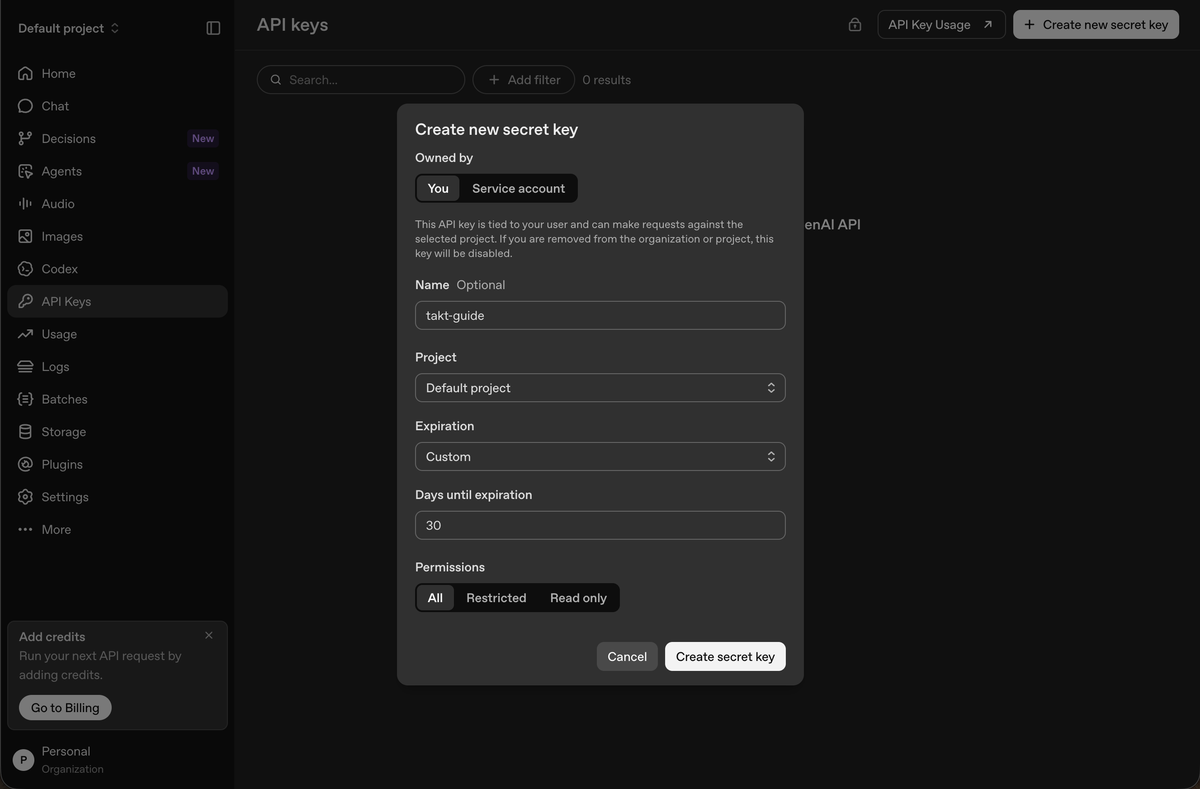
Task: Set permissions to Read only
Action: click(578, 598)
